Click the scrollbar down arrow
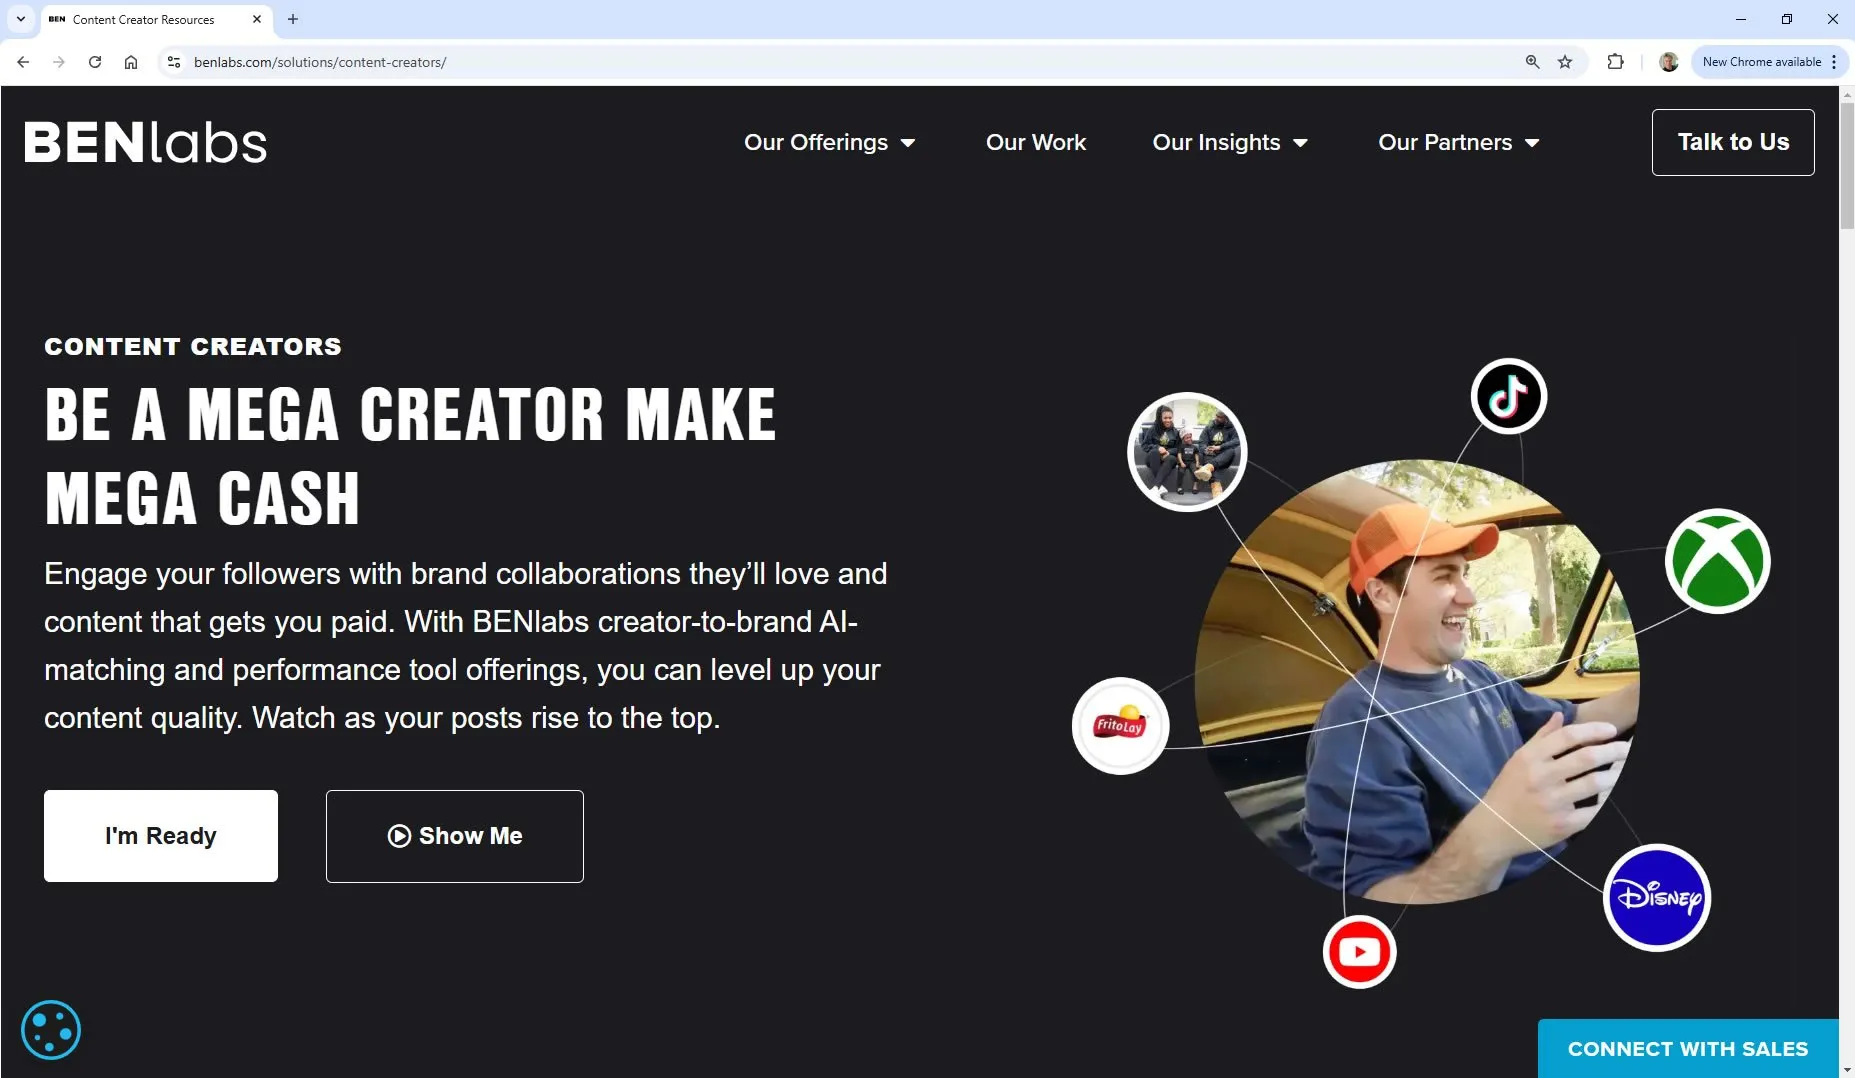The height and width of the screenshot is (1078, 1855). click(1846, 1070)
